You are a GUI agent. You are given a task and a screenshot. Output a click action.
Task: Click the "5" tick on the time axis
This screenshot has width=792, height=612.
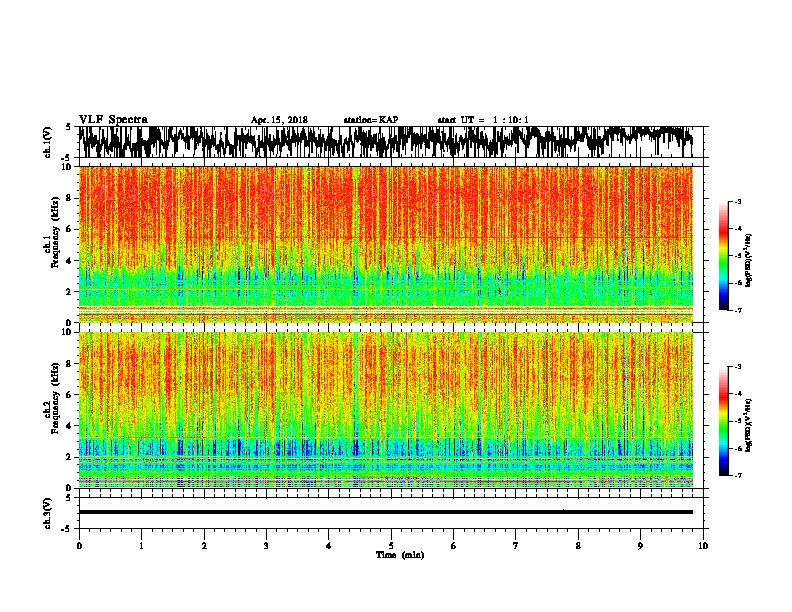(391, 546)
